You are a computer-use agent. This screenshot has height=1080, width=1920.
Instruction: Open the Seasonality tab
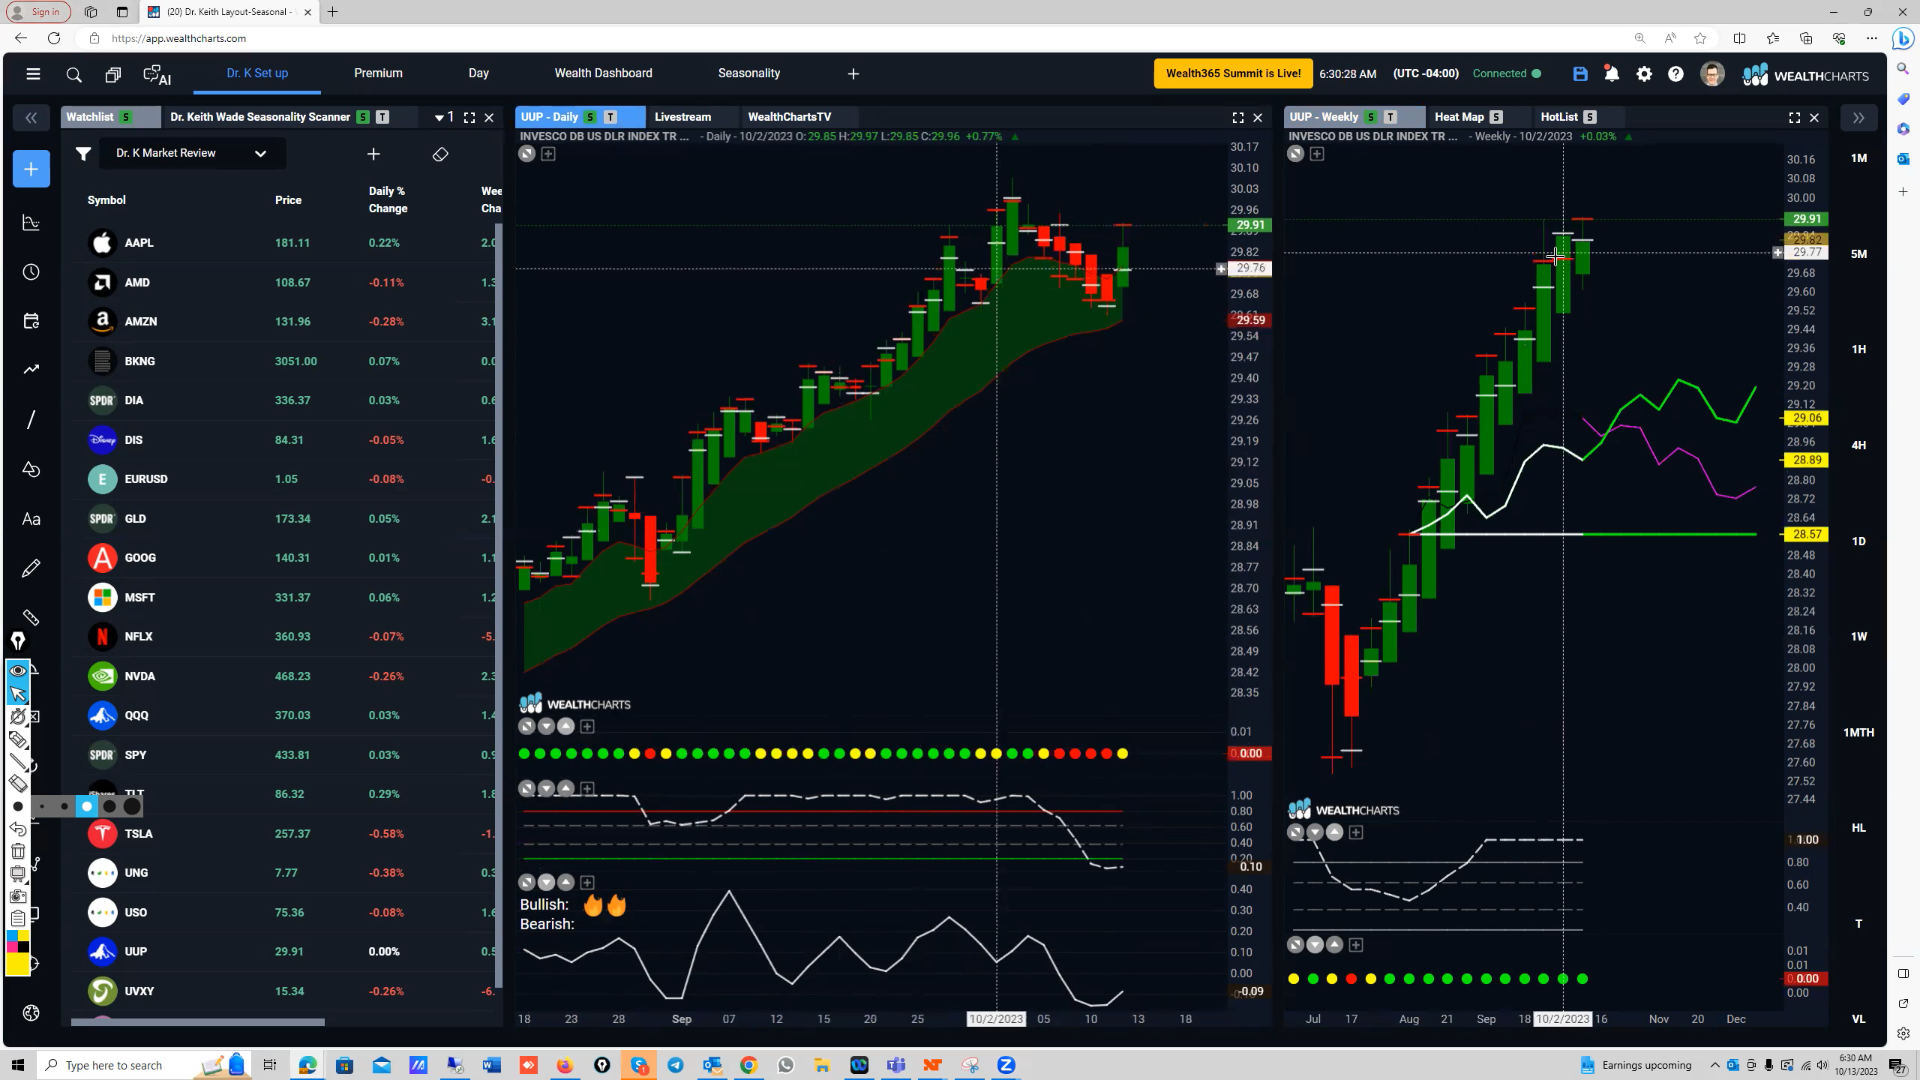[749, 74]
